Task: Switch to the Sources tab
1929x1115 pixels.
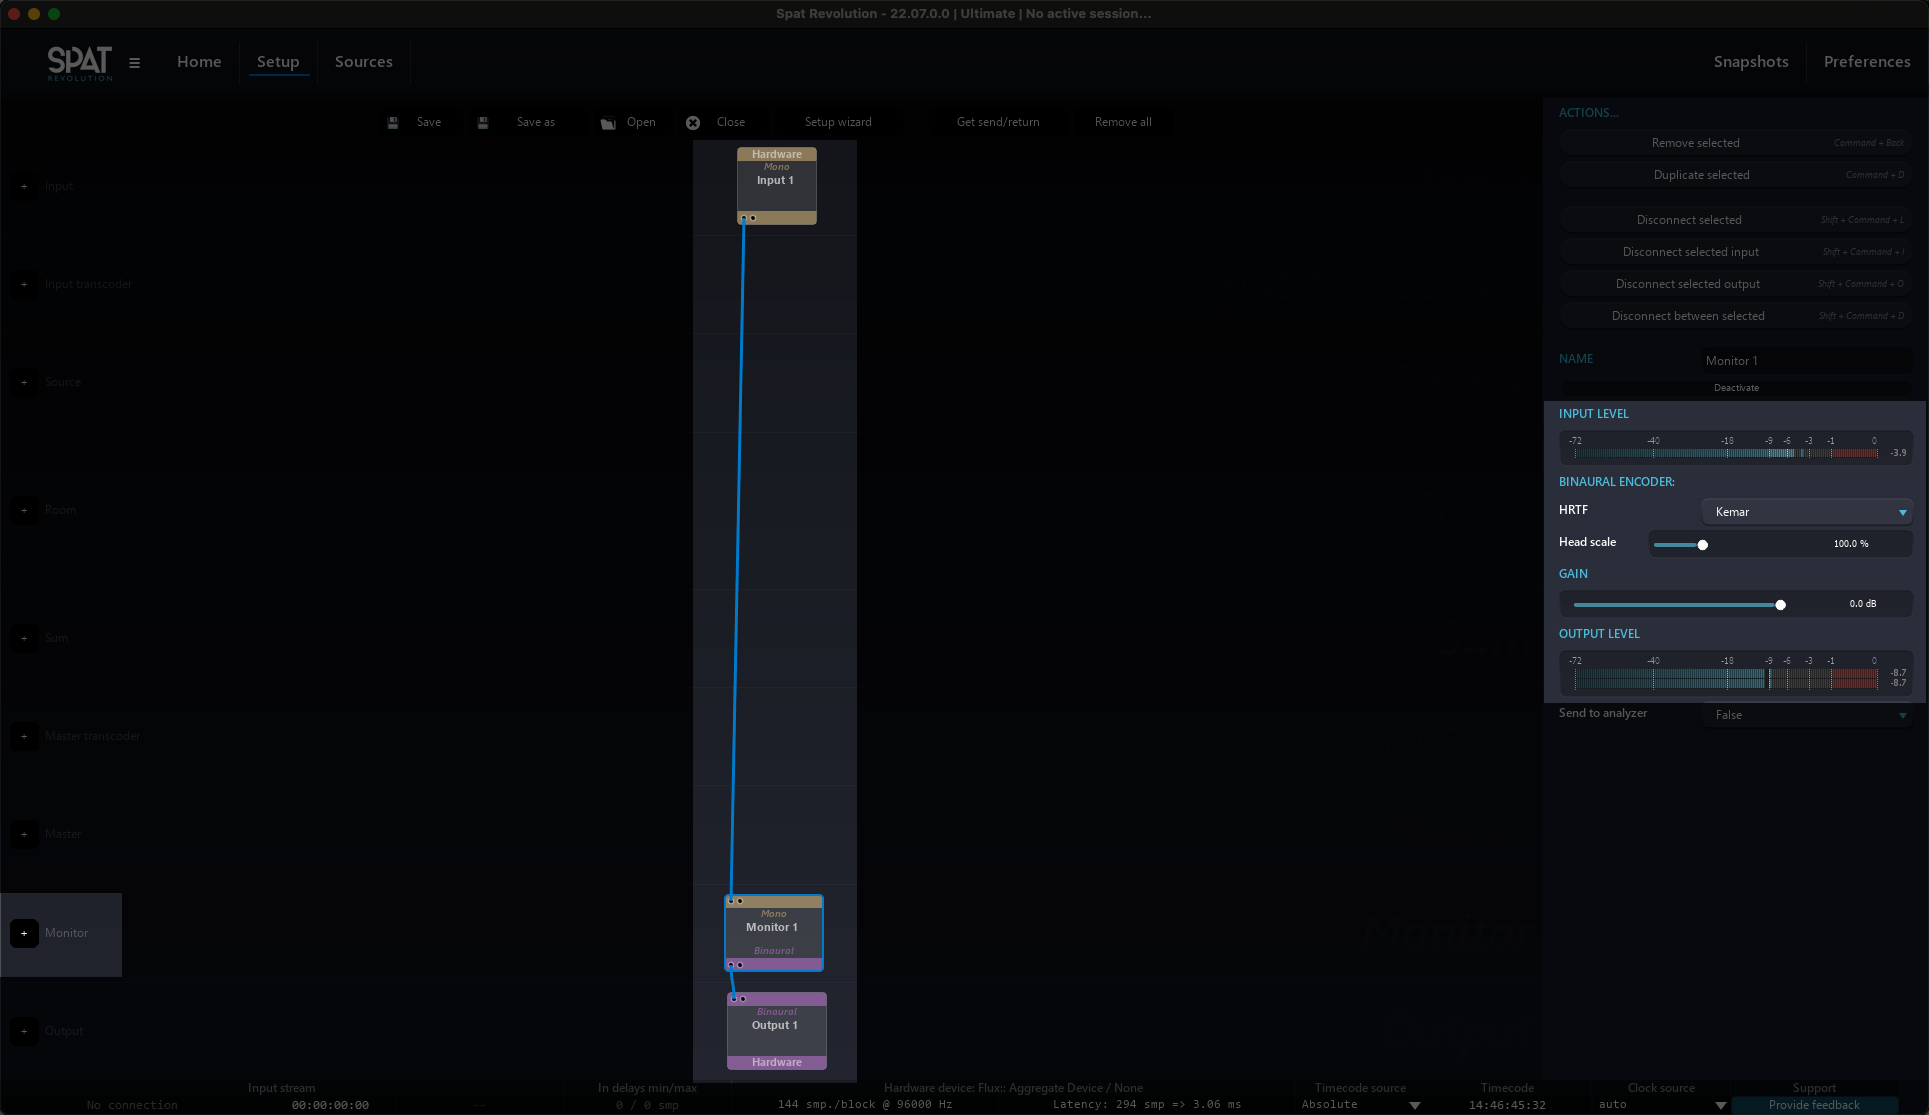Action: (363, 62)
